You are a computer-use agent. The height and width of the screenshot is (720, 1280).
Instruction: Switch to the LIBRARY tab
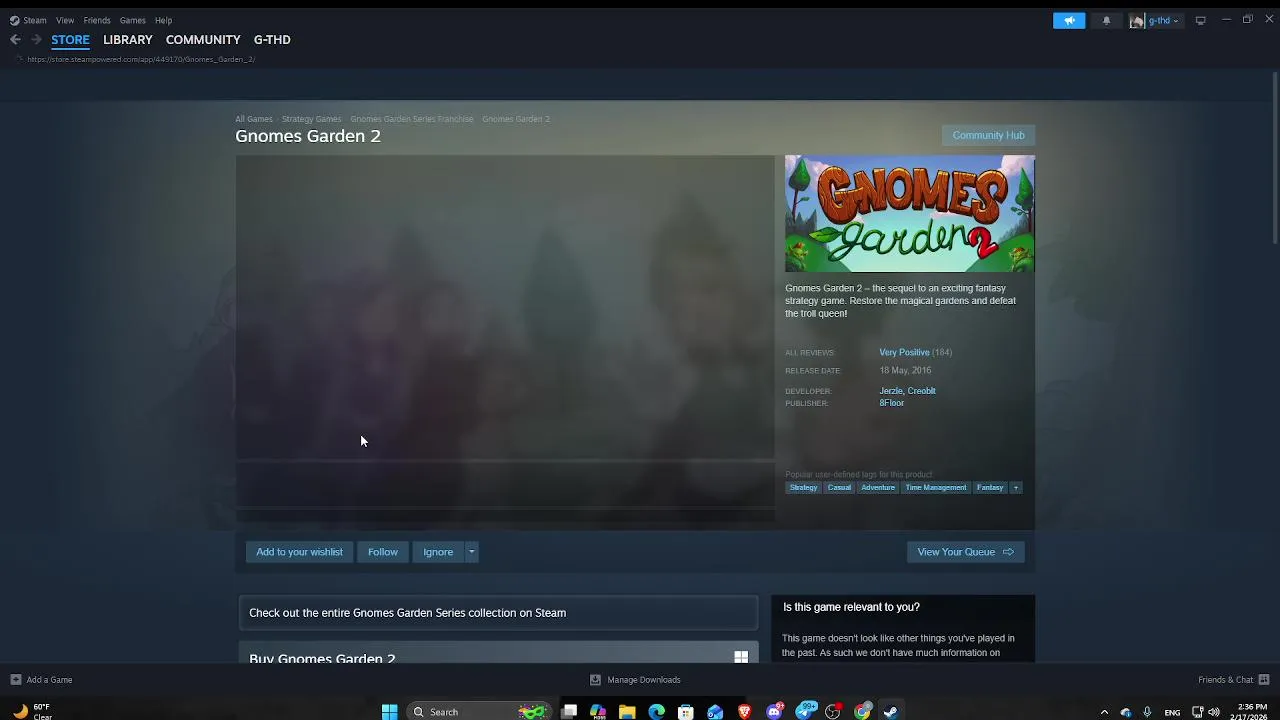pyautogui.click(x=128, y=40)
